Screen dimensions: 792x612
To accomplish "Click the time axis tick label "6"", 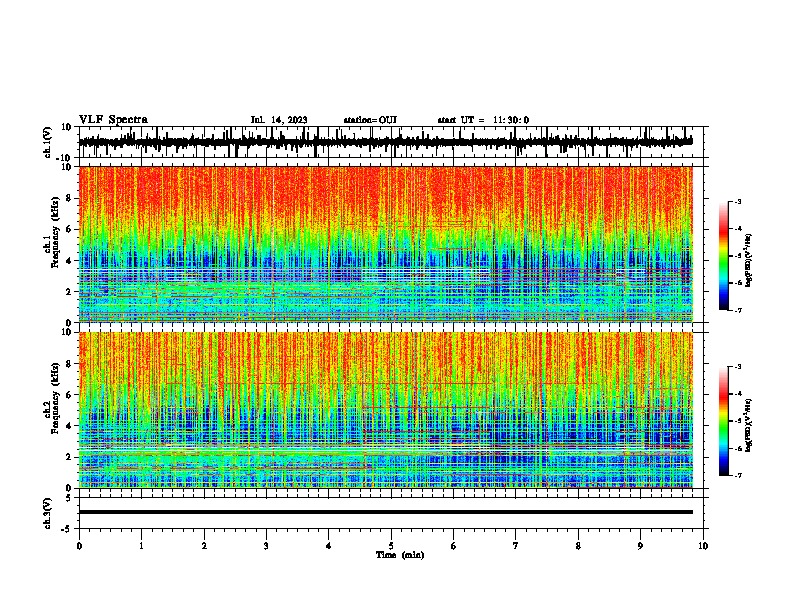I will coord(454,546).
